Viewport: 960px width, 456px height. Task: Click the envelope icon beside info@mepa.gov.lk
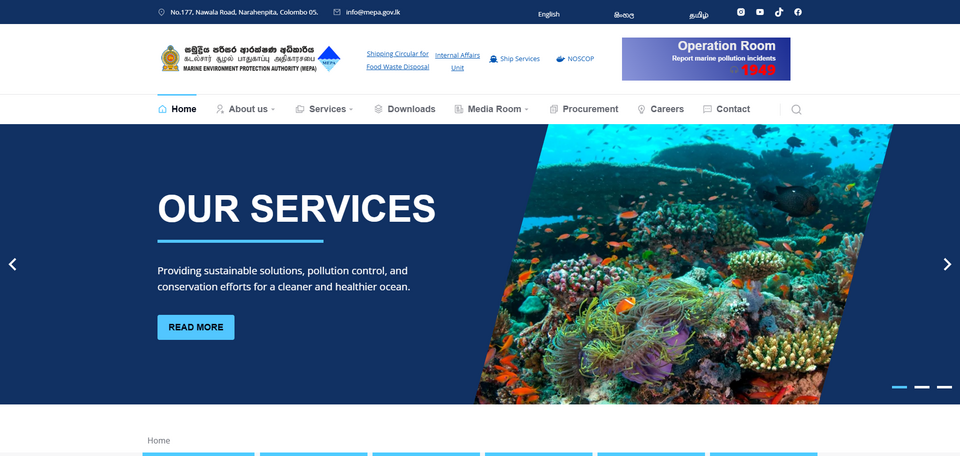click(x=337, y=12)
